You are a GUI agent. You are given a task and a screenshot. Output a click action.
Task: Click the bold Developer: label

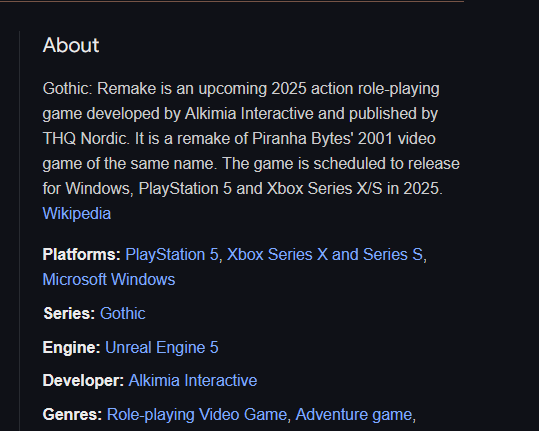[x=83, y=380]
